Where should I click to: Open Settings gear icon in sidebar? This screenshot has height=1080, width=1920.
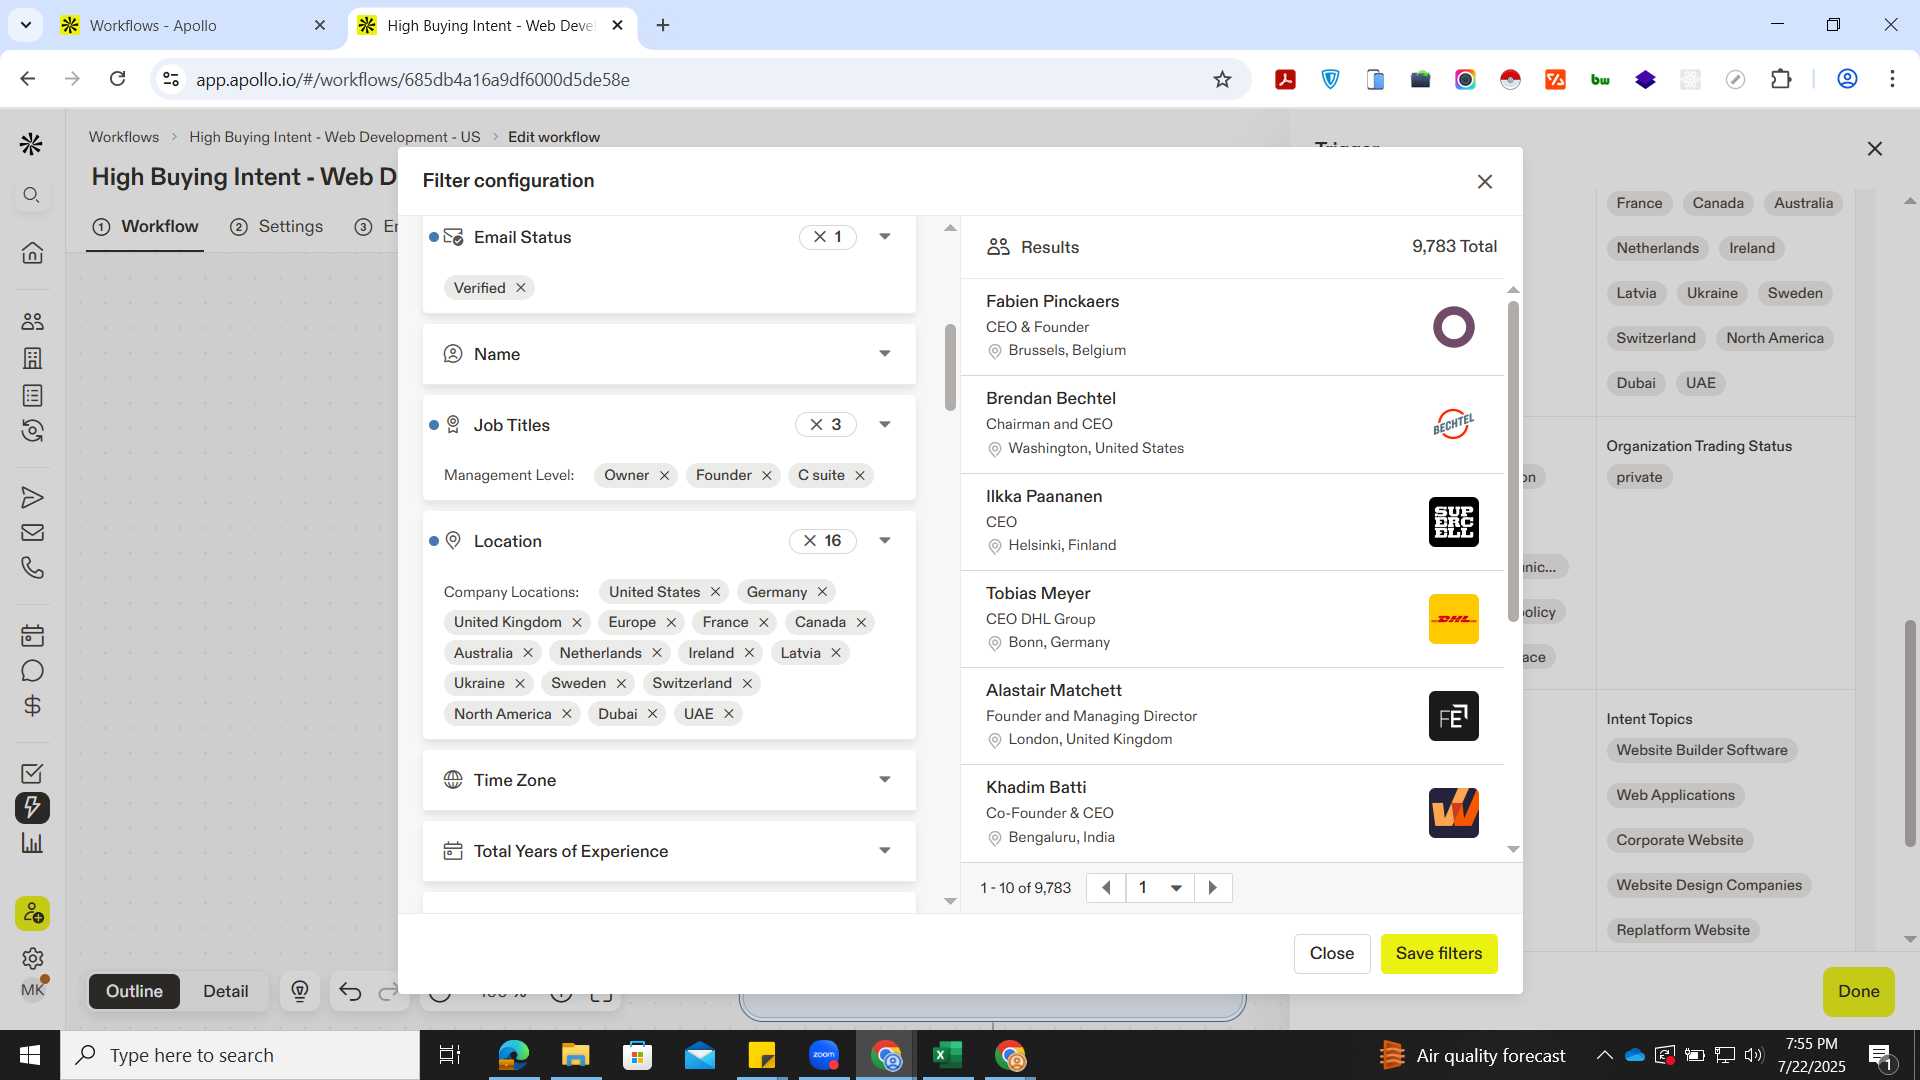tap(32, 958)
